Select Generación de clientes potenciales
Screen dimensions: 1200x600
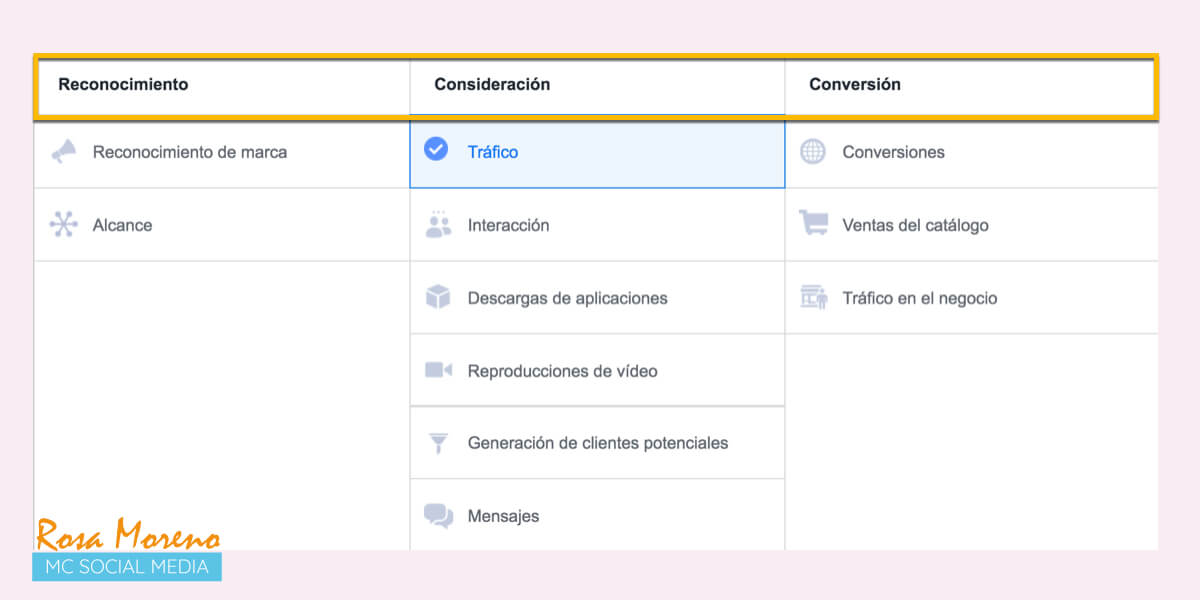pyautogui.click(x=597, y=443)
